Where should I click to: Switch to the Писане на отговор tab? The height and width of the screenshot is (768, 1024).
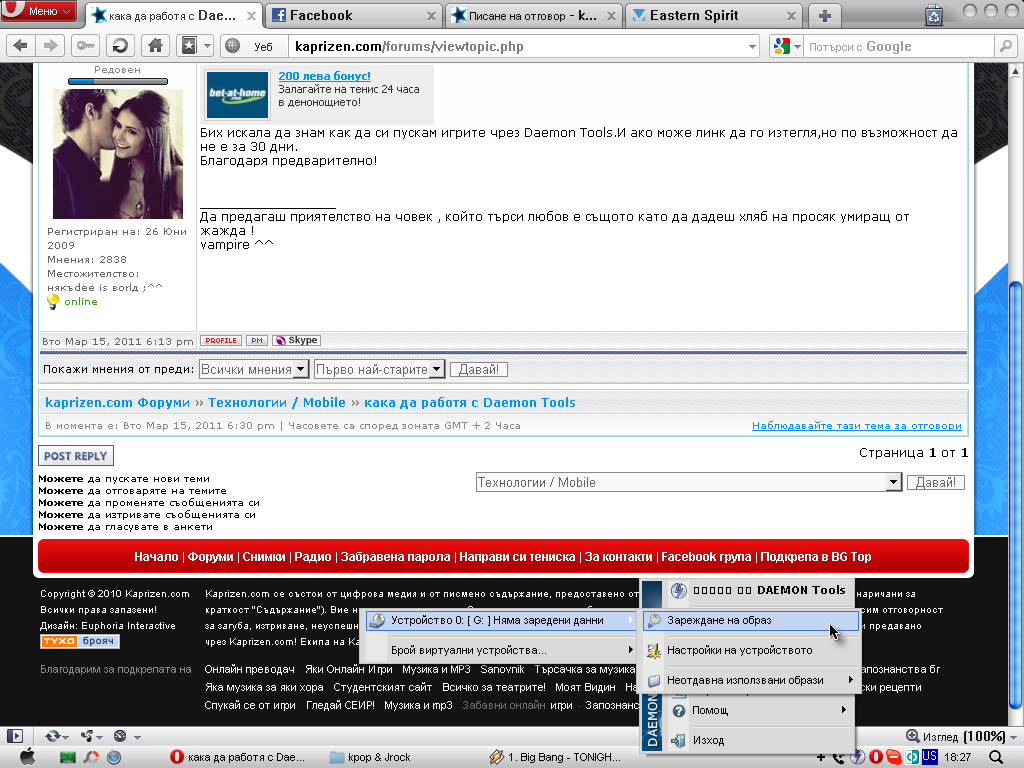534,16
